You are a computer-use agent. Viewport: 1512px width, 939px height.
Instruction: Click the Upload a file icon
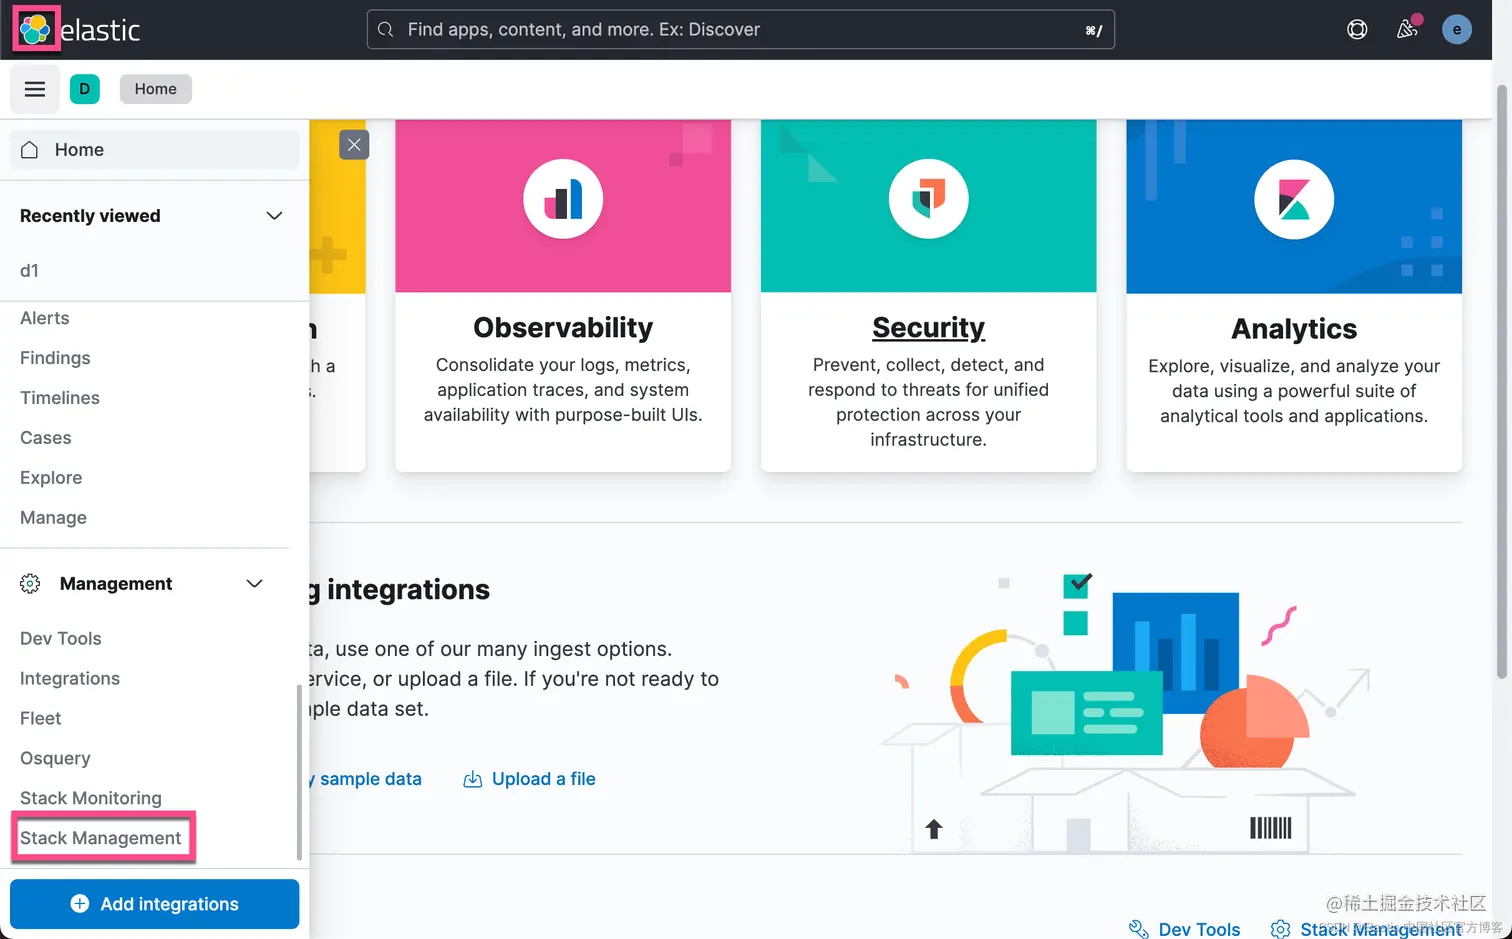[x=472, y=779]
